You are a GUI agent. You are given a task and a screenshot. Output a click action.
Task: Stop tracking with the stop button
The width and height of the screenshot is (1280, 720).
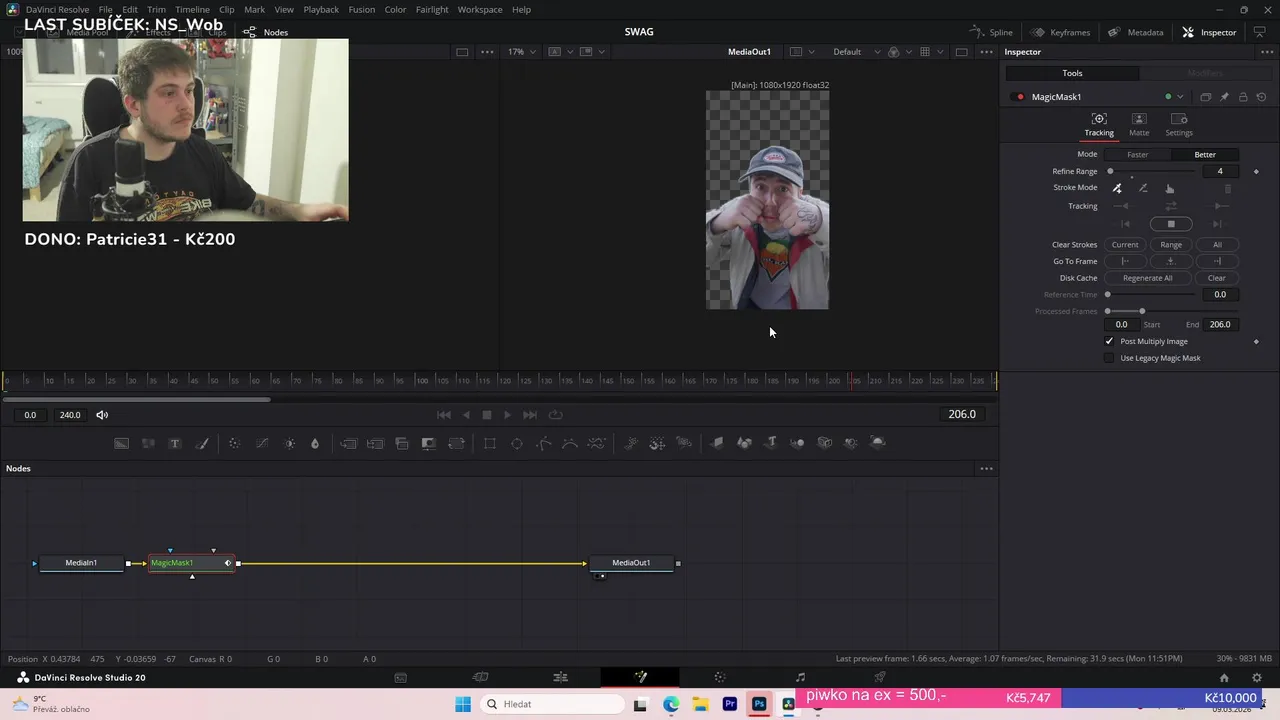point(1171,224)
